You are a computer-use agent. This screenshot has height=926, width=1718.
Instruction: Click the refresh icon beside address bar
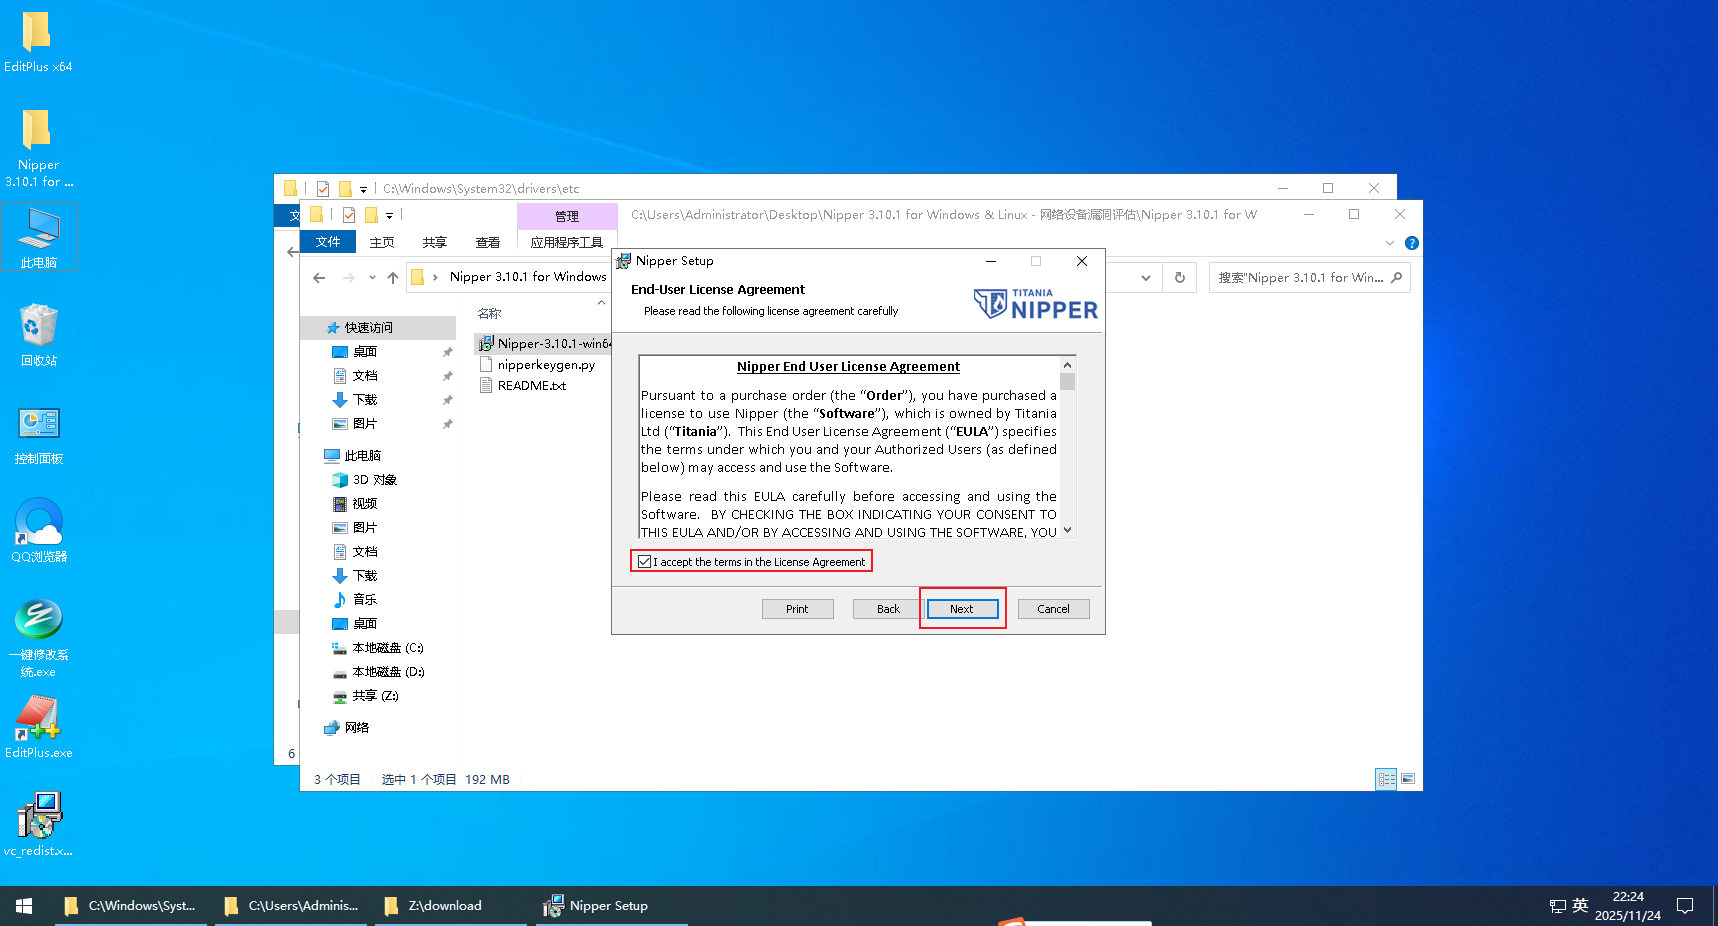pyautogui.click(x=1180, y=278)
